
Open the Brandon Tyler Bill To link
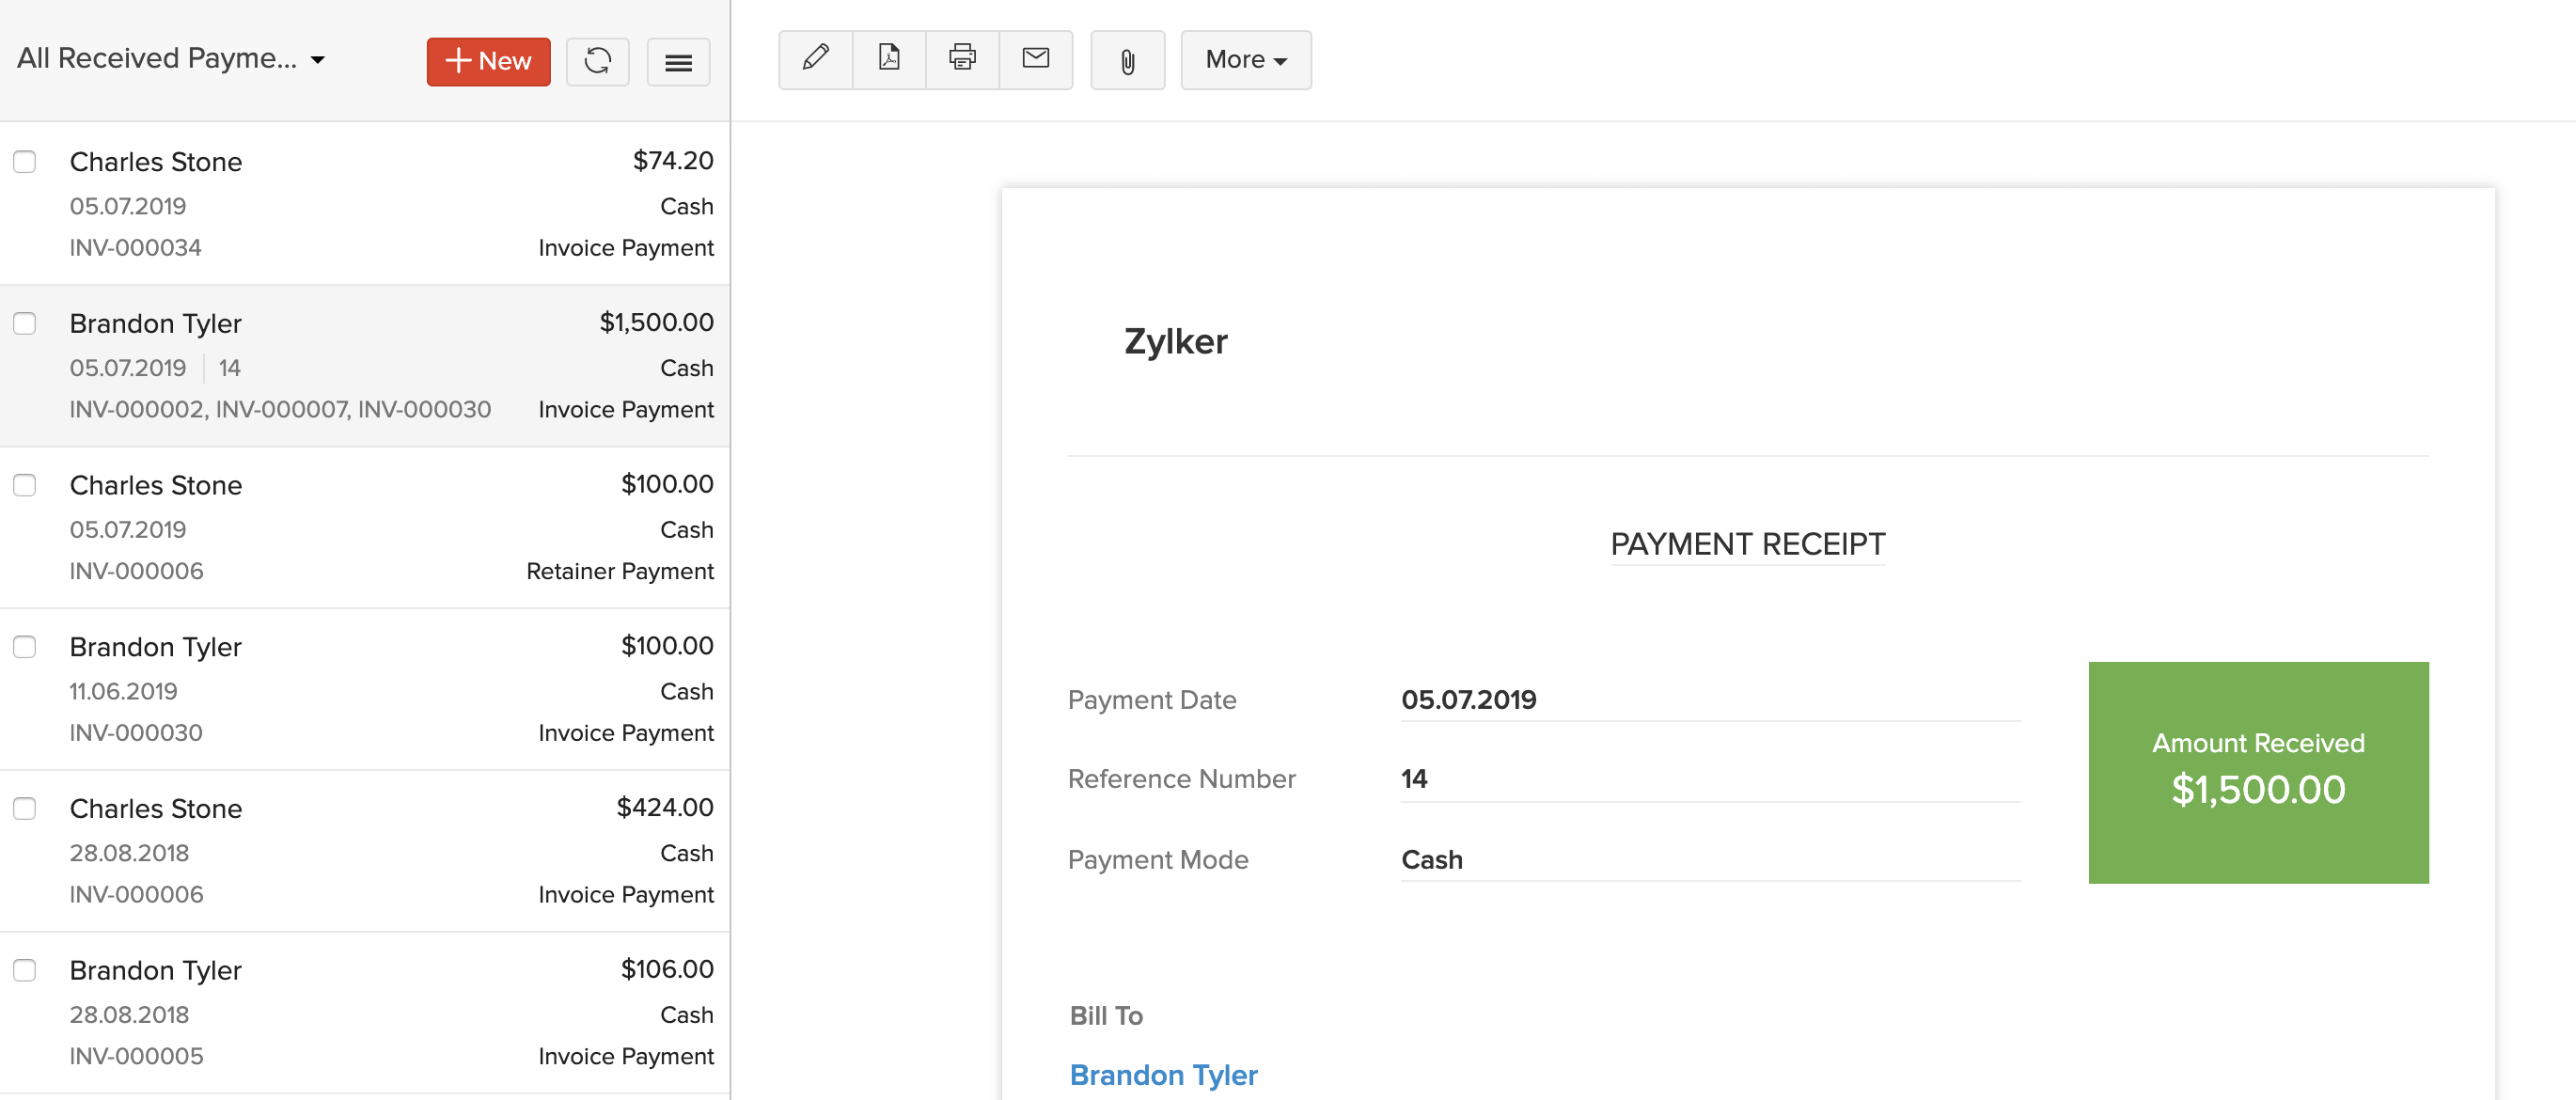pyautogui.click(x=1163, y=1074)
